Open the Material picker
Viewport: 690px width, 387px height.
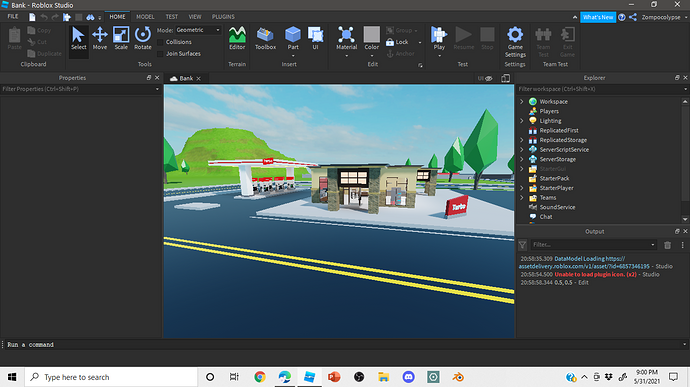(346, 39)
